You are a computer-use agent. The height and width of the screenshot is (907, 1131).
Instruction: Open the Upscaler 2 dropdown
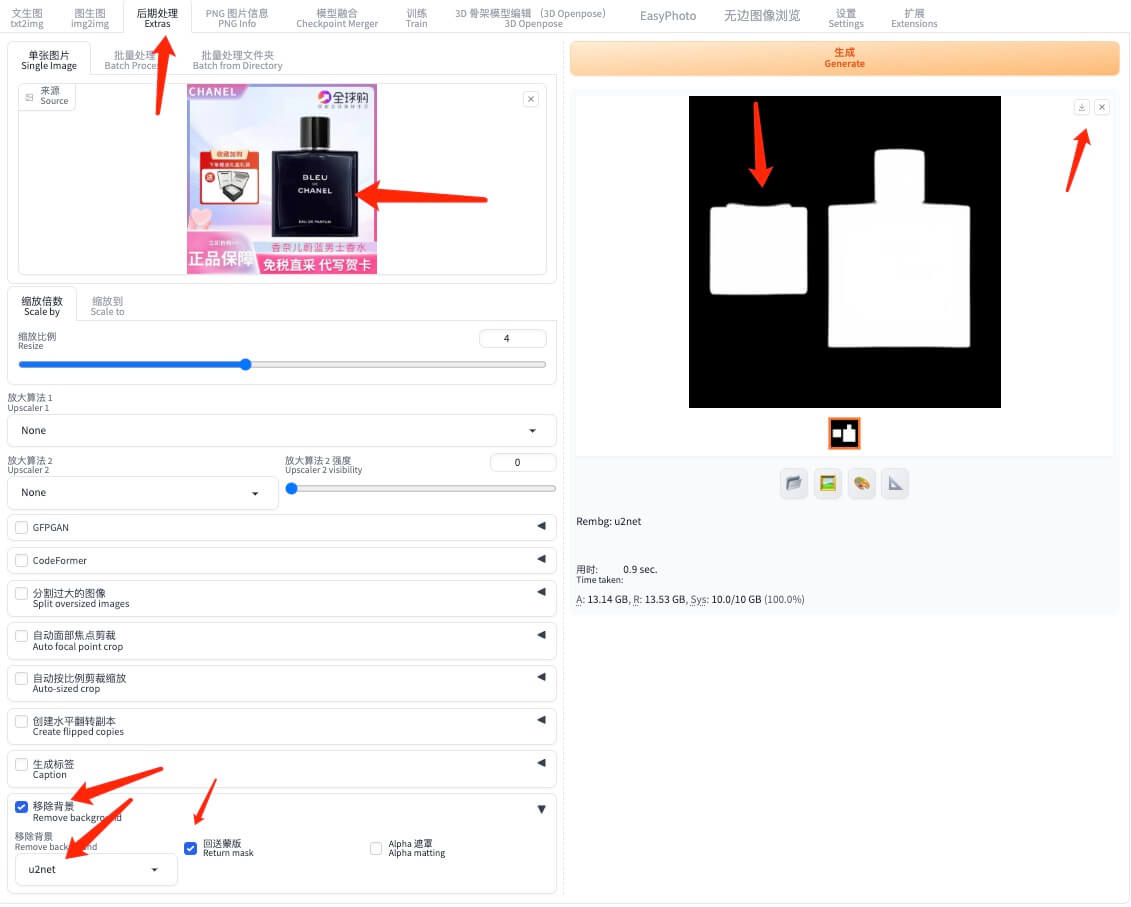[x=143, y=493]
